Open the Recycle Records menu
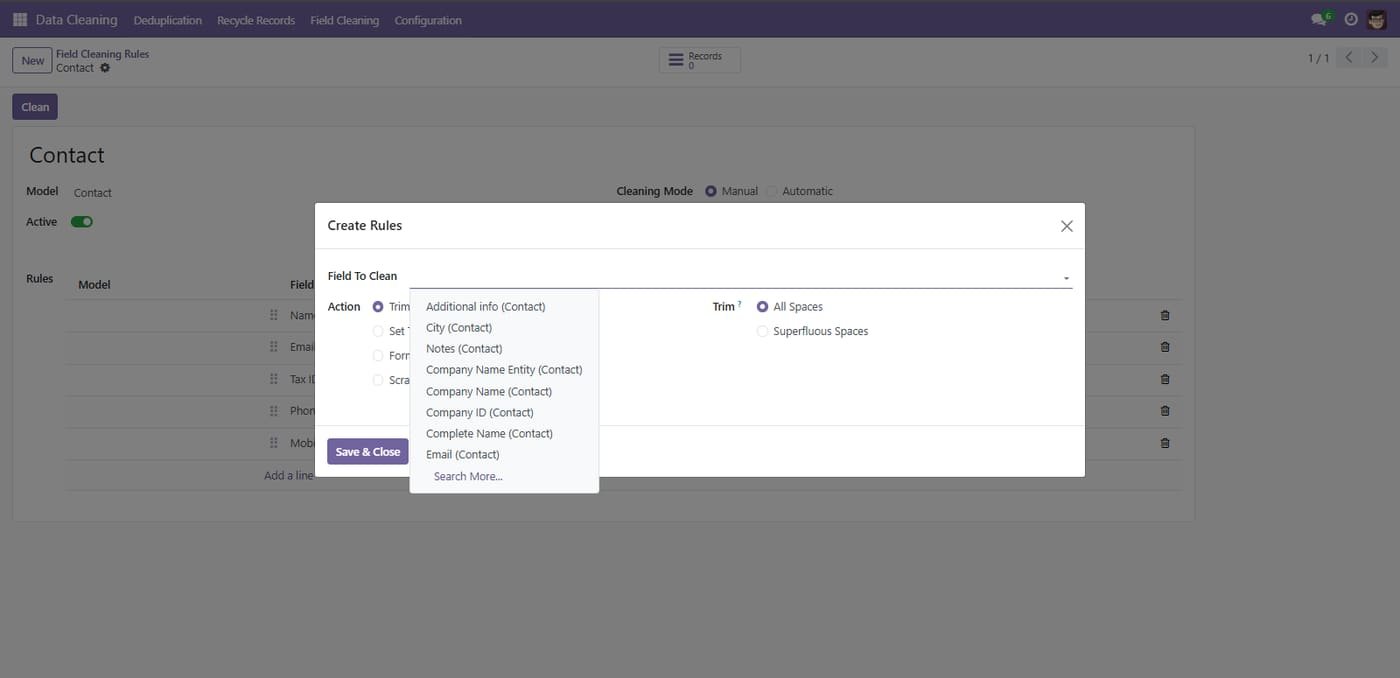This screenshot has width=1400, height=678. click(256, 20)
